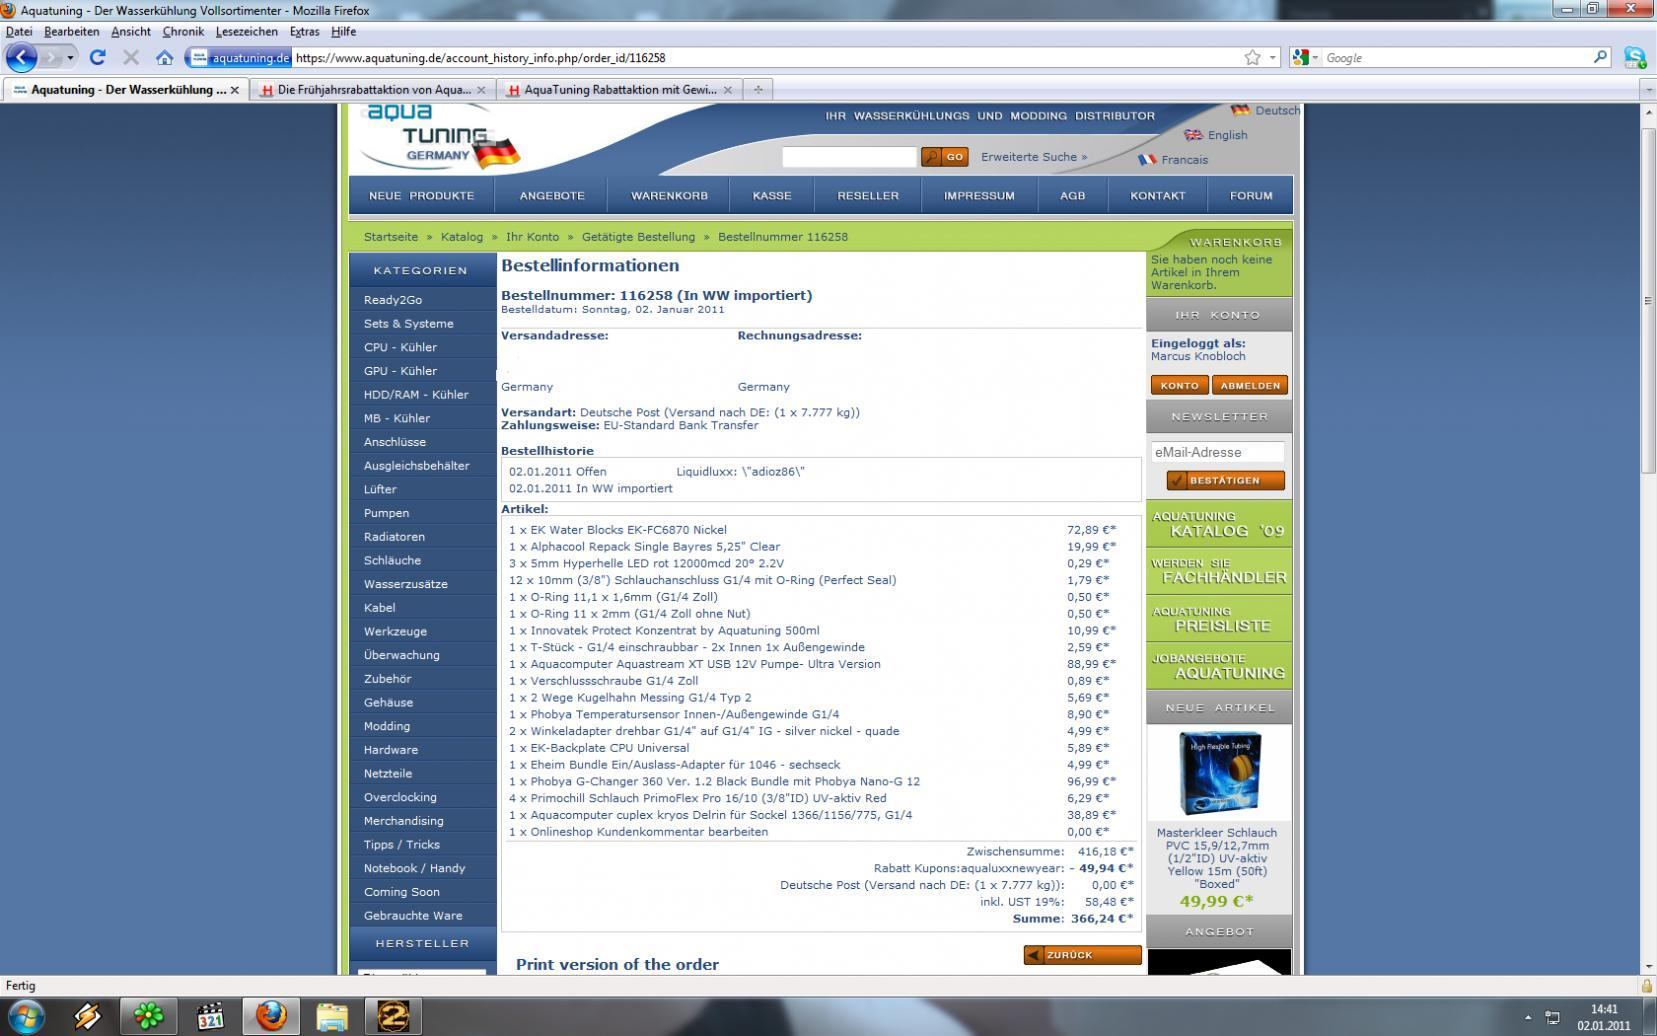The width and height of the screenshot is (1657, 1036).
Task: Click Getätigte Bestellung breadcrumb
Action: point(638,237)
